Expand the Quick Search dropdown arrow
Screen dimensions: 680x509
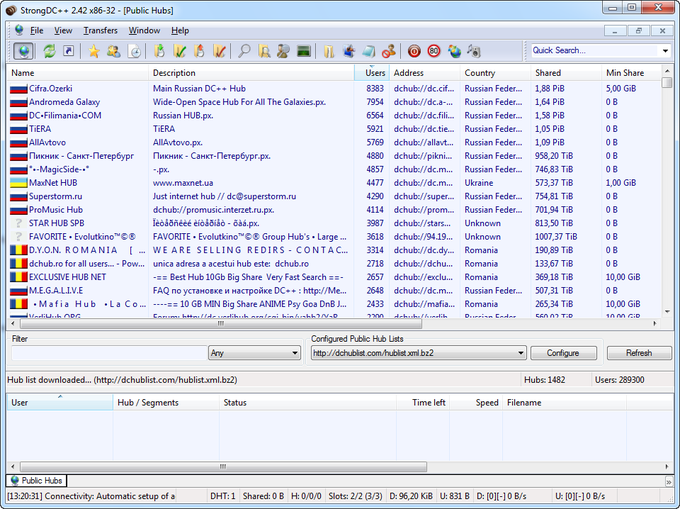point(665,51)
